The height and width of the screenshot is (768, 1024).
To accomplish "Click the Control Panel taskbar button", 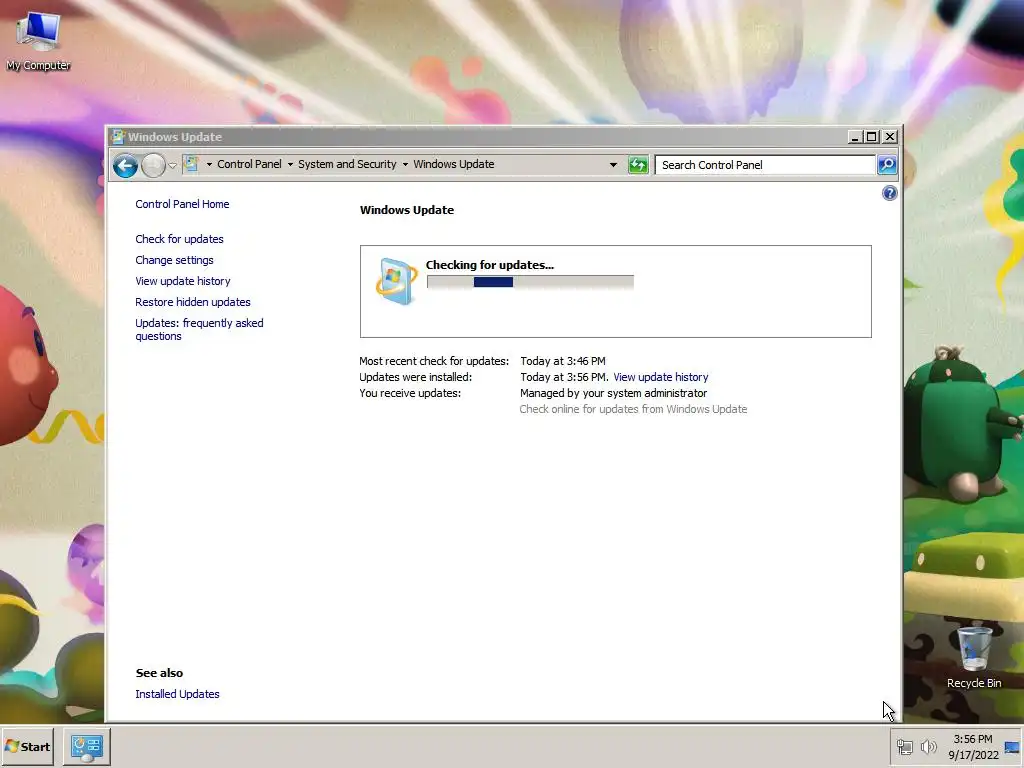I will [x=87, y=747].
